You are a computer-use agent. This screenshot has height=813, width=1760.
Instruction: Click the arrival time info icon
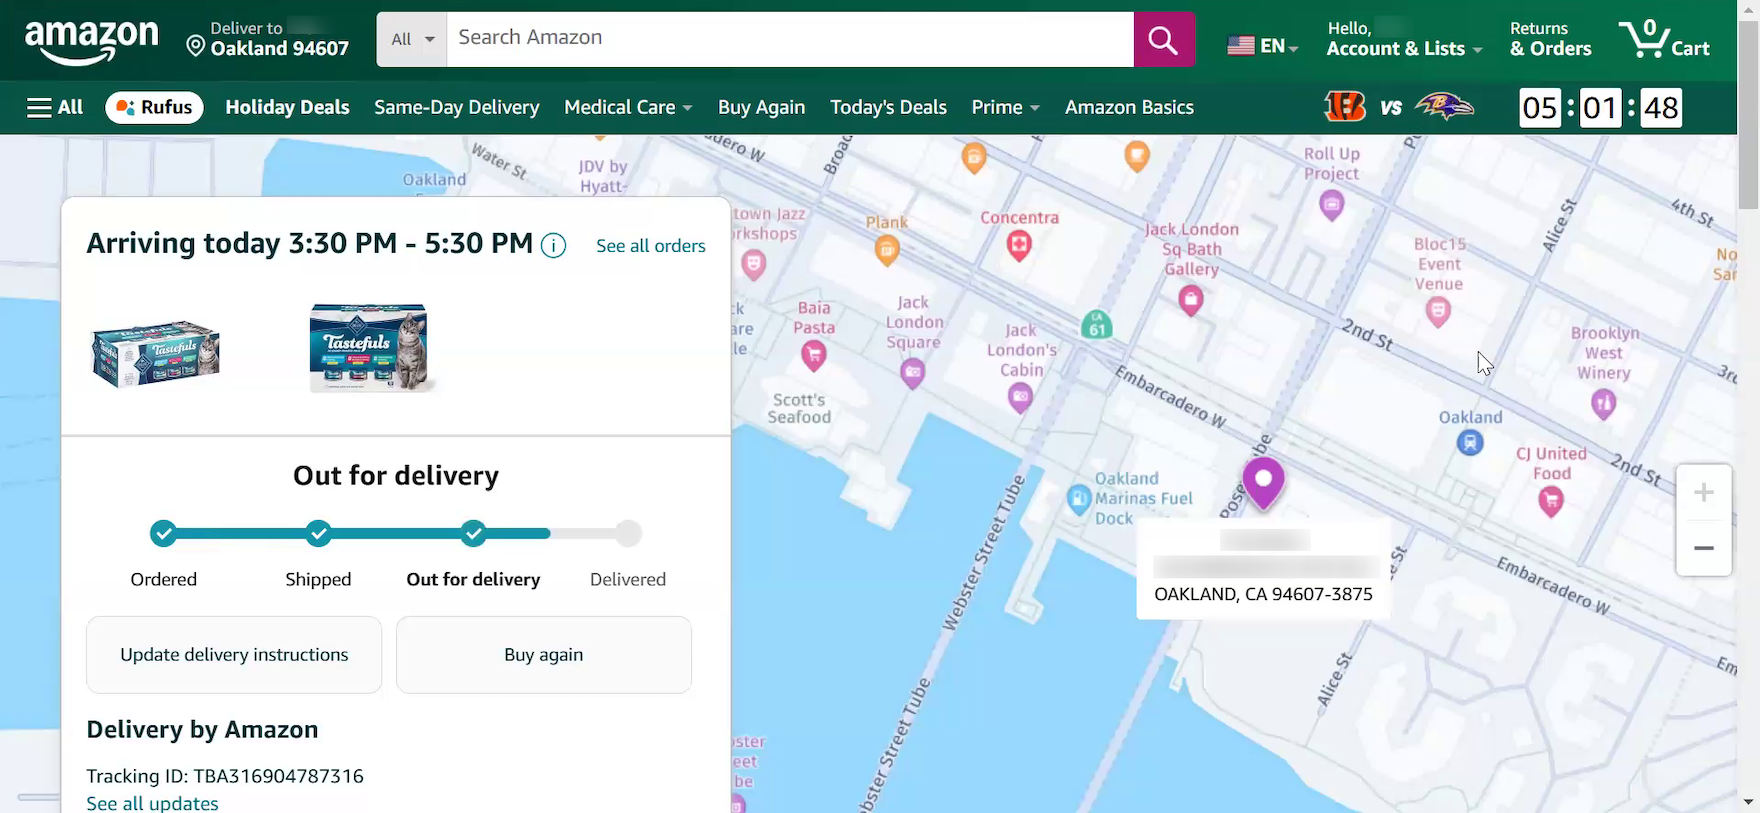click(553, 245)
